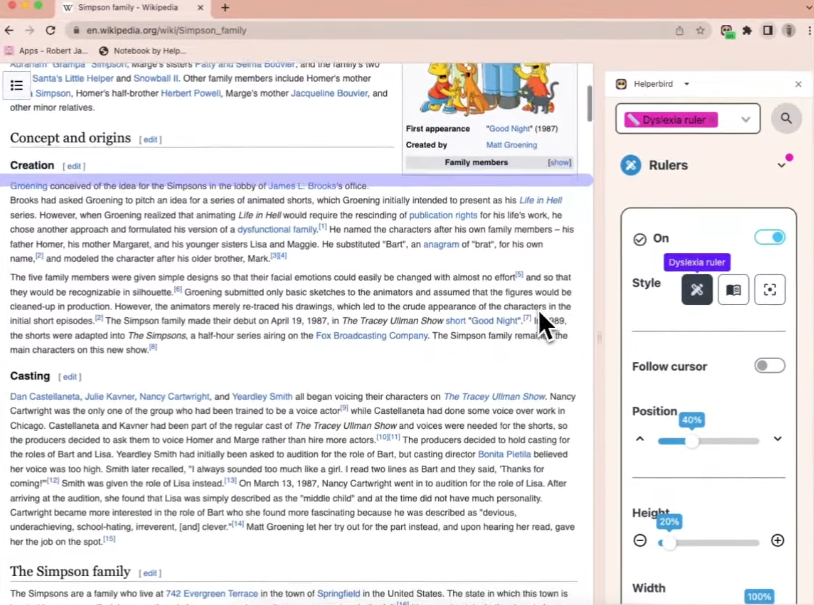Bookmark this page with the star icon
Image resolution: width=814 pixels, height=605 pixels.
pyautogui.click(x=700, y=30)
